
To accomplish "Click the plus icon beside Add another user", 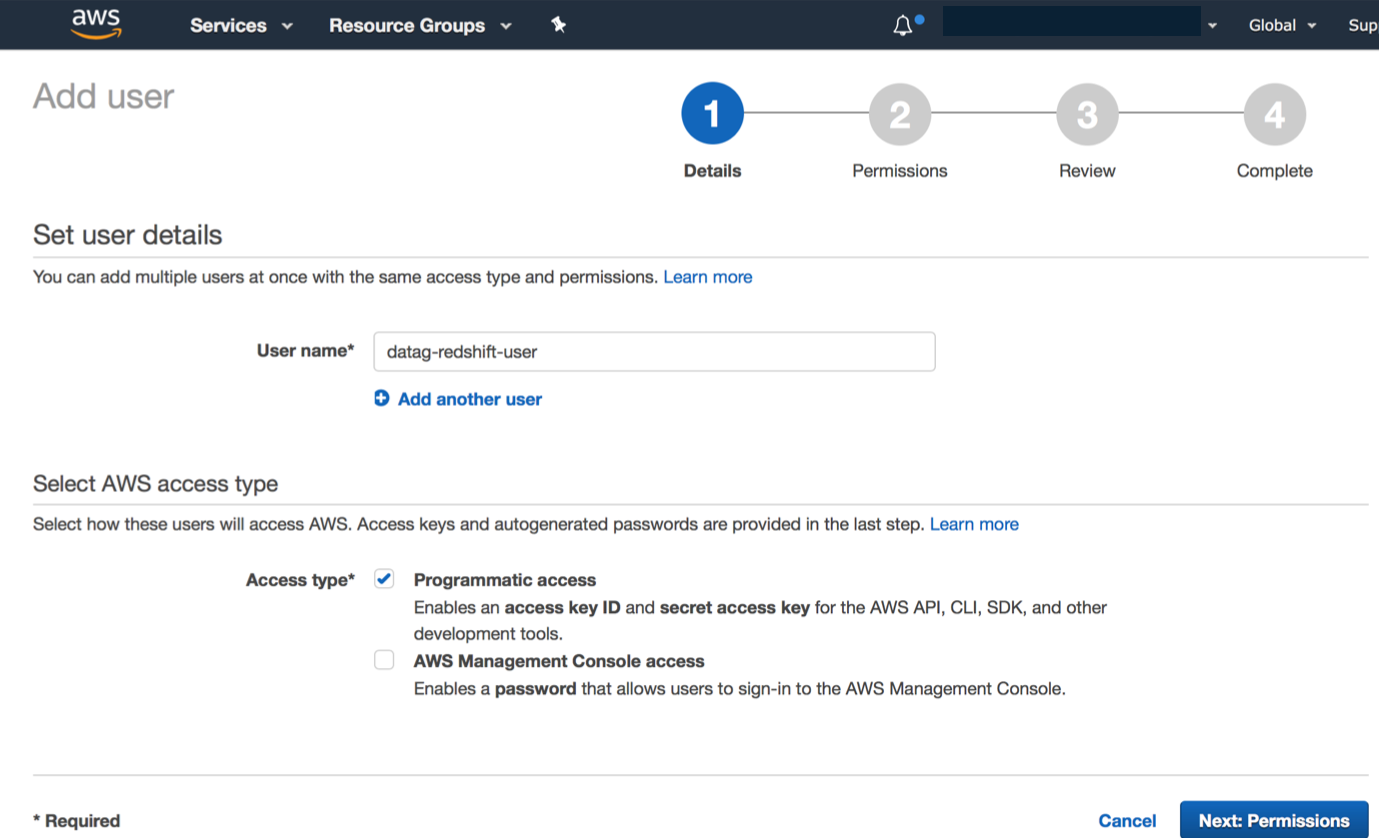I will [381, 398].
